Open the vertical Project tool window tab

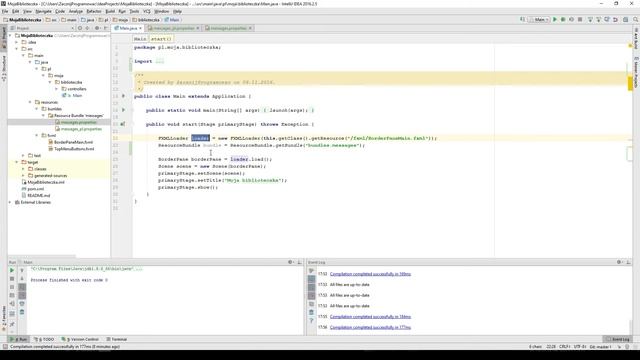(x=4, y=38)
